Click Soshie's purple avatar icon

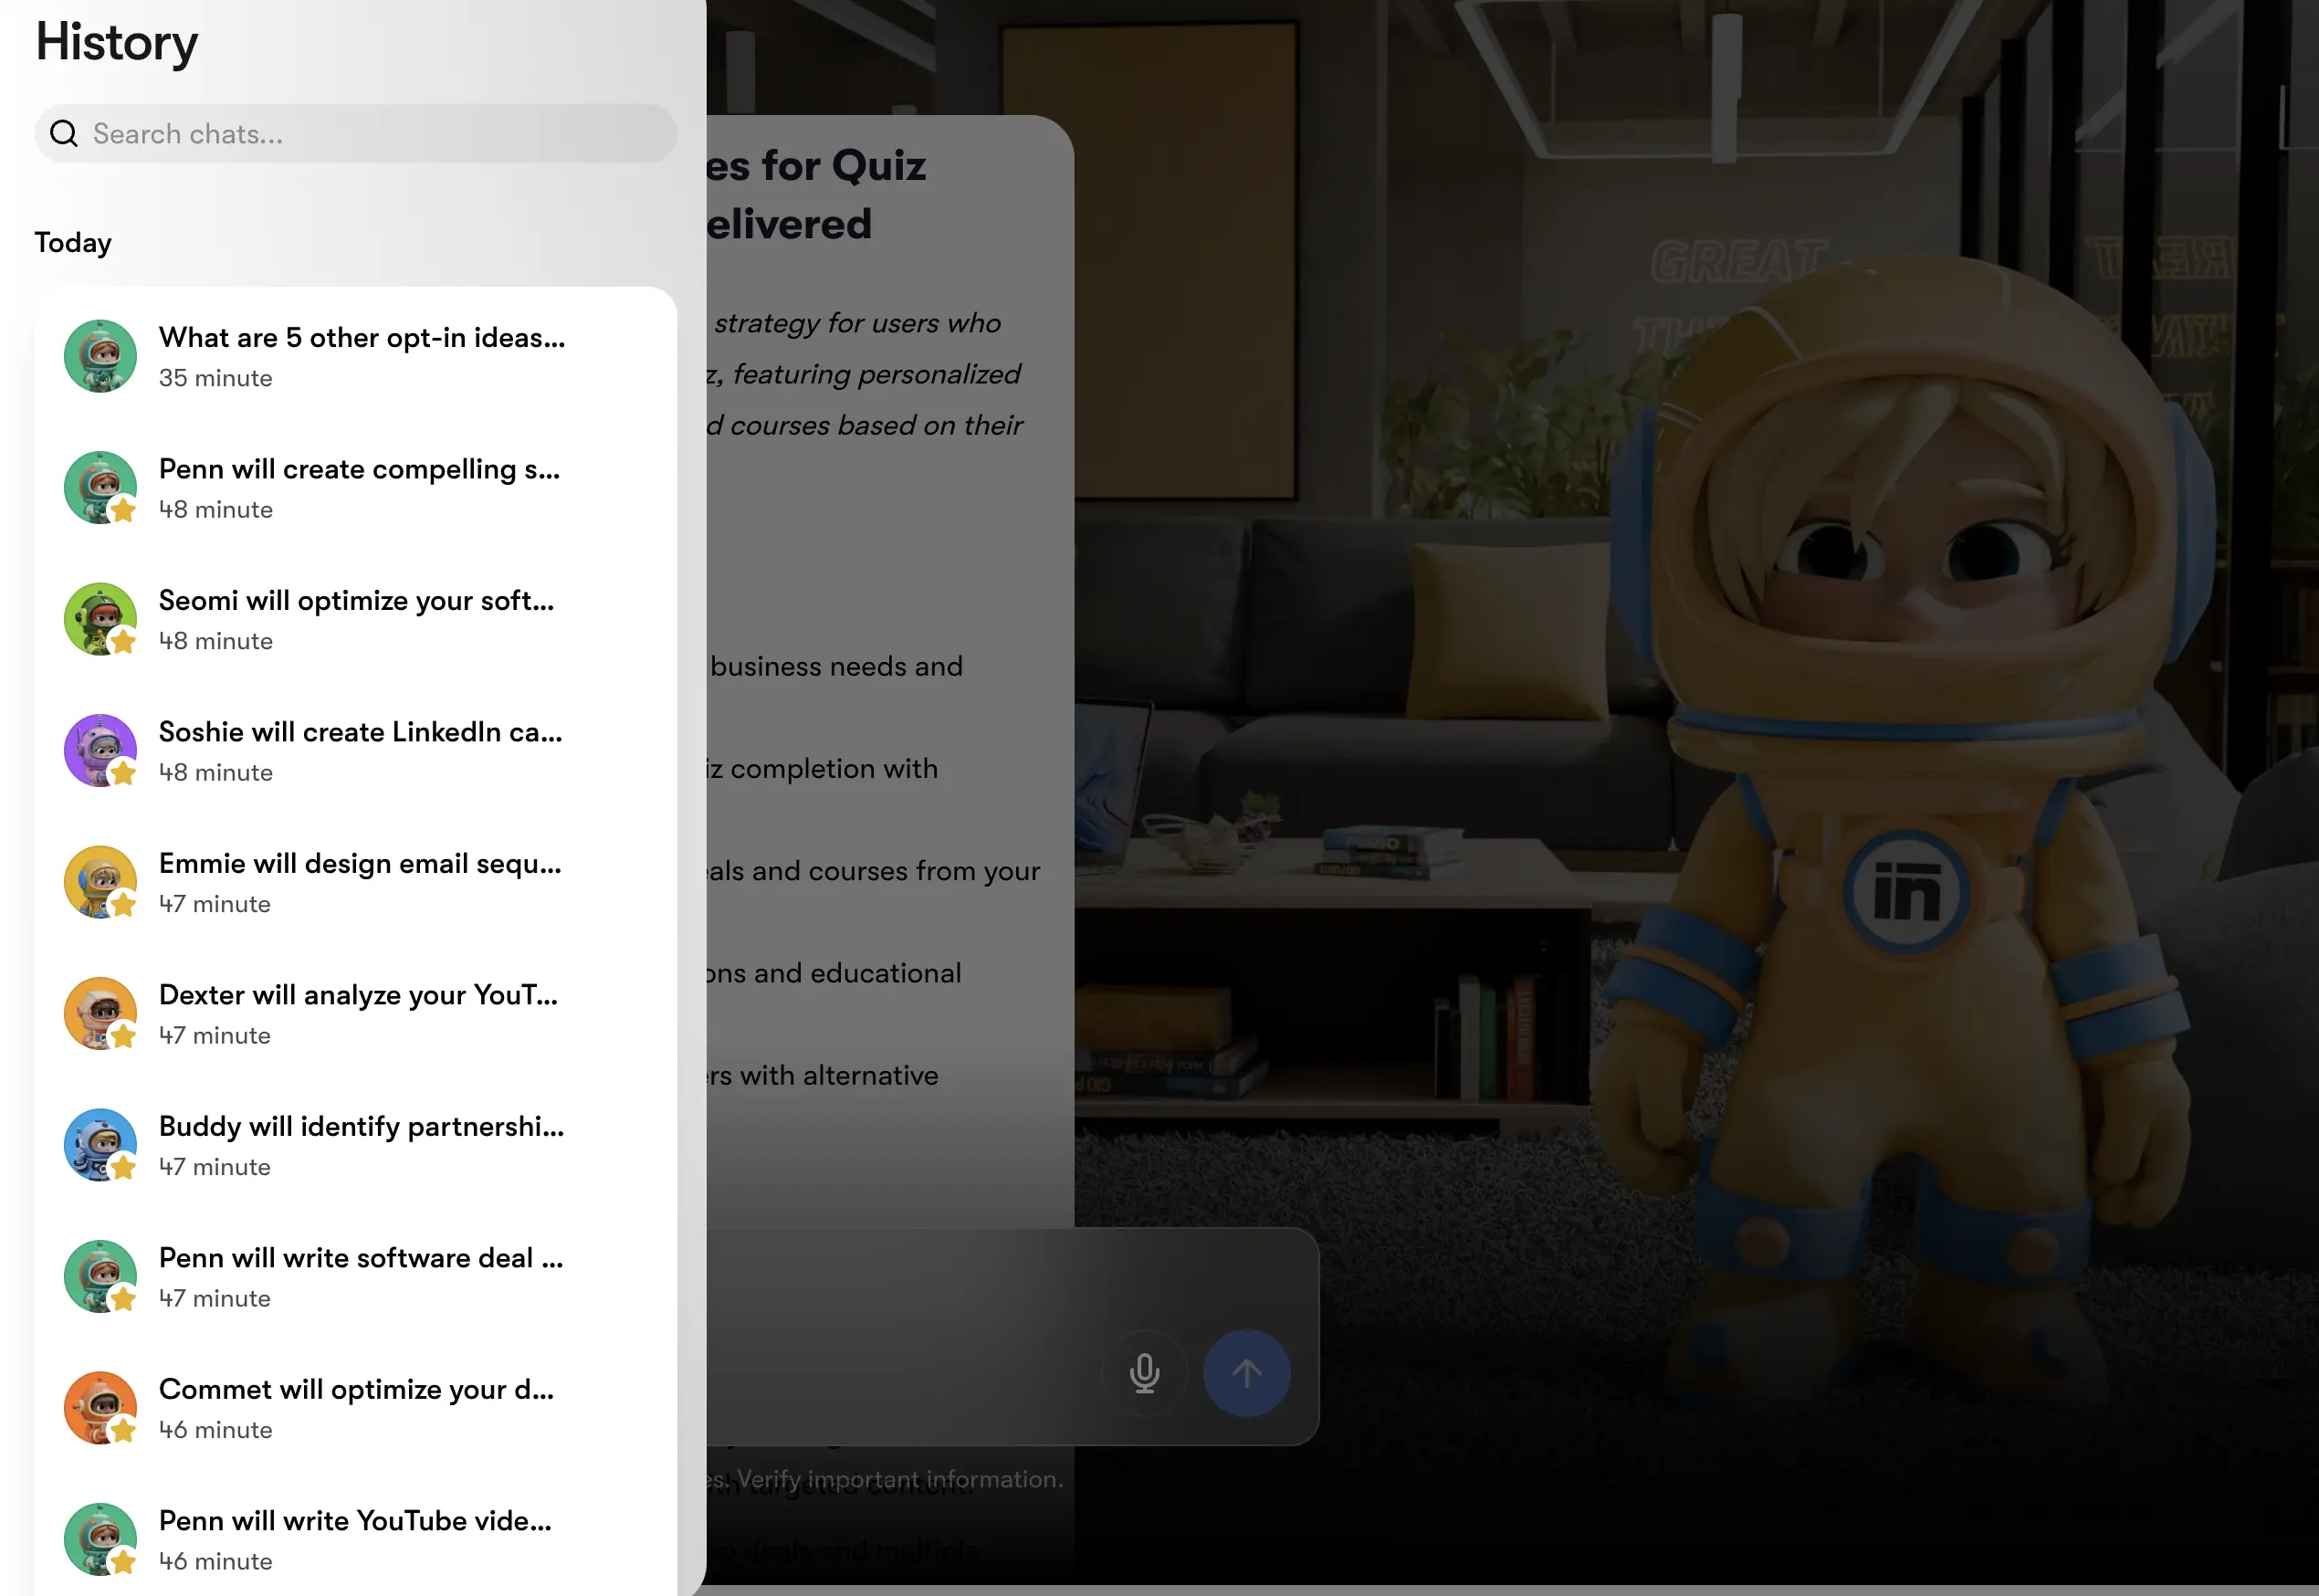point(100,750)
